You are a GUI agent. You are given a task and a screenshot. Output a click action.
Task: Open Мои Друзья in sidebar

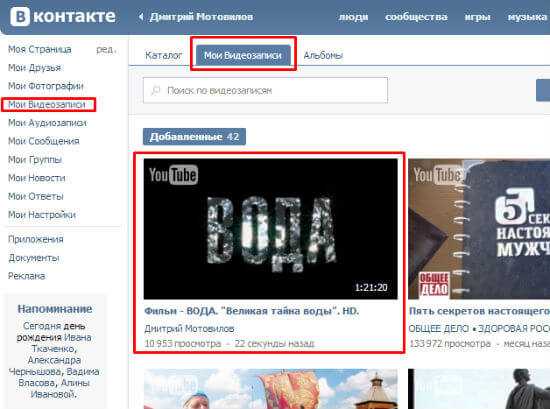click(34, 68)
